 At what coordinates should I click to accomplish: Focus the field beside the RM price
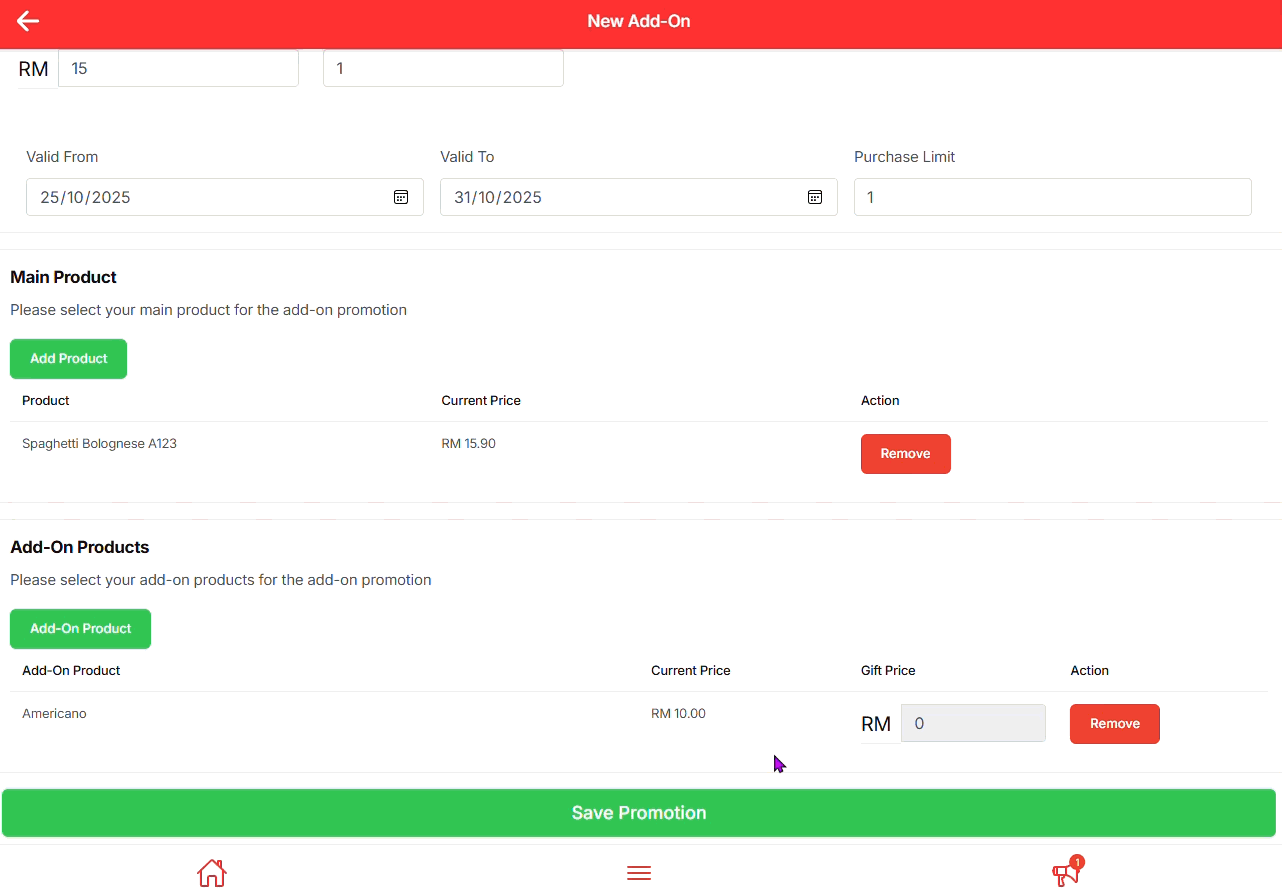[x=443, y=69]
